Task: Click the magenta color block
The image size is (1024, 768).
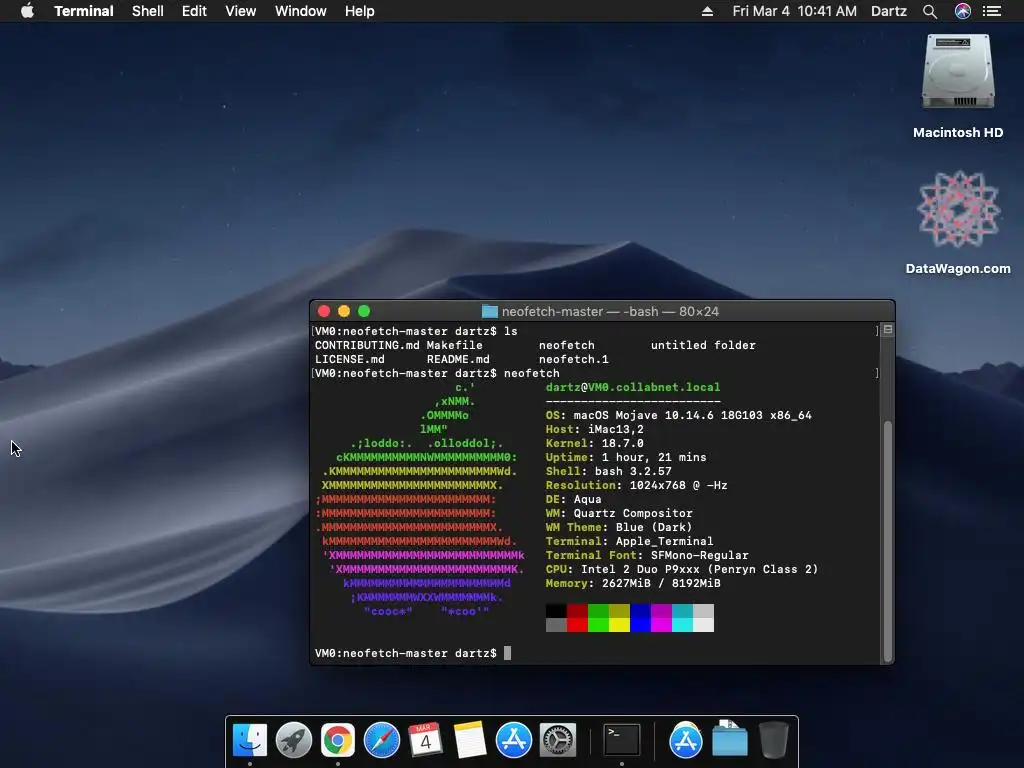Action: (662, 611)
